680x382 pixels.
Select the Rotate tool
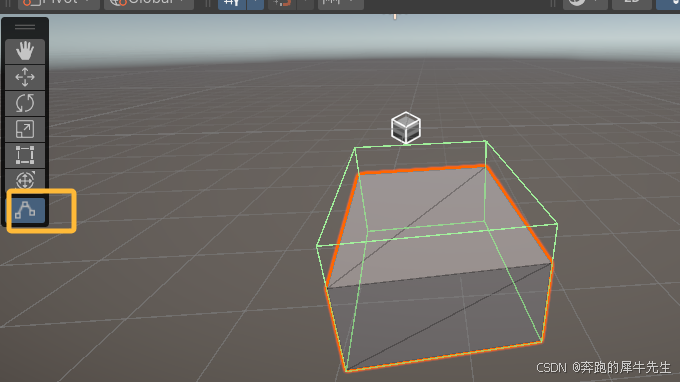[x=25, y=103]
